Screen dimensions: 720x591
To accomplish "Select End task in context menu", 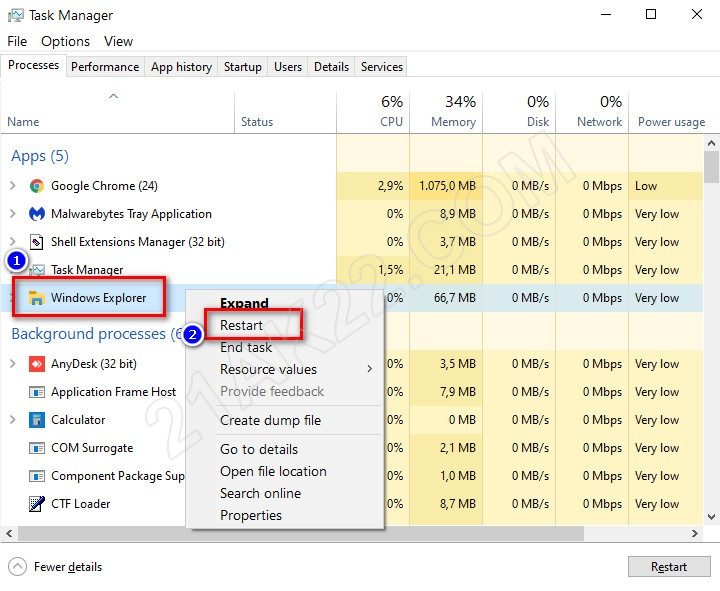I will [x=246, y=347].
